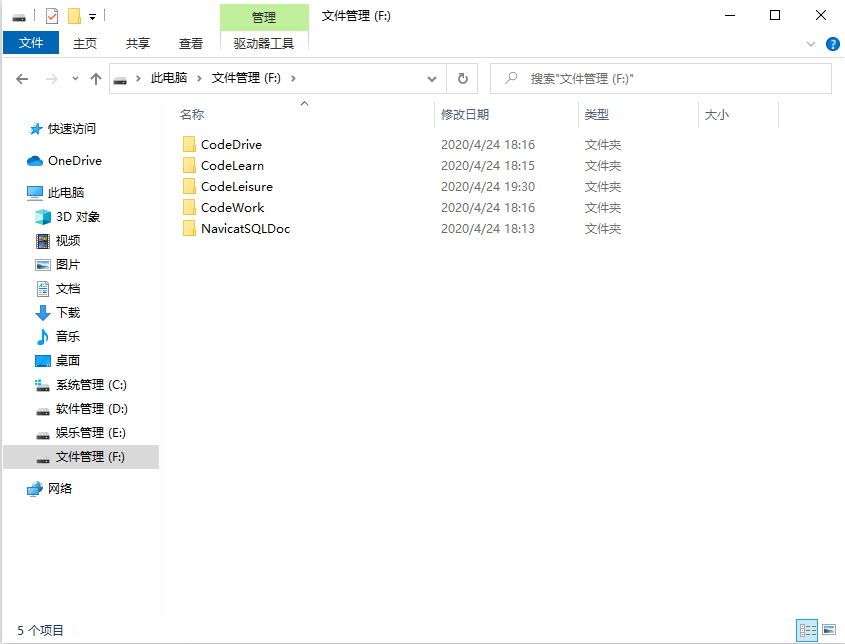Image resolution: width=845 pixels, height=644 pixels.
Task: Select the CodeLeisure folder icon
Action: coord(189,186)
